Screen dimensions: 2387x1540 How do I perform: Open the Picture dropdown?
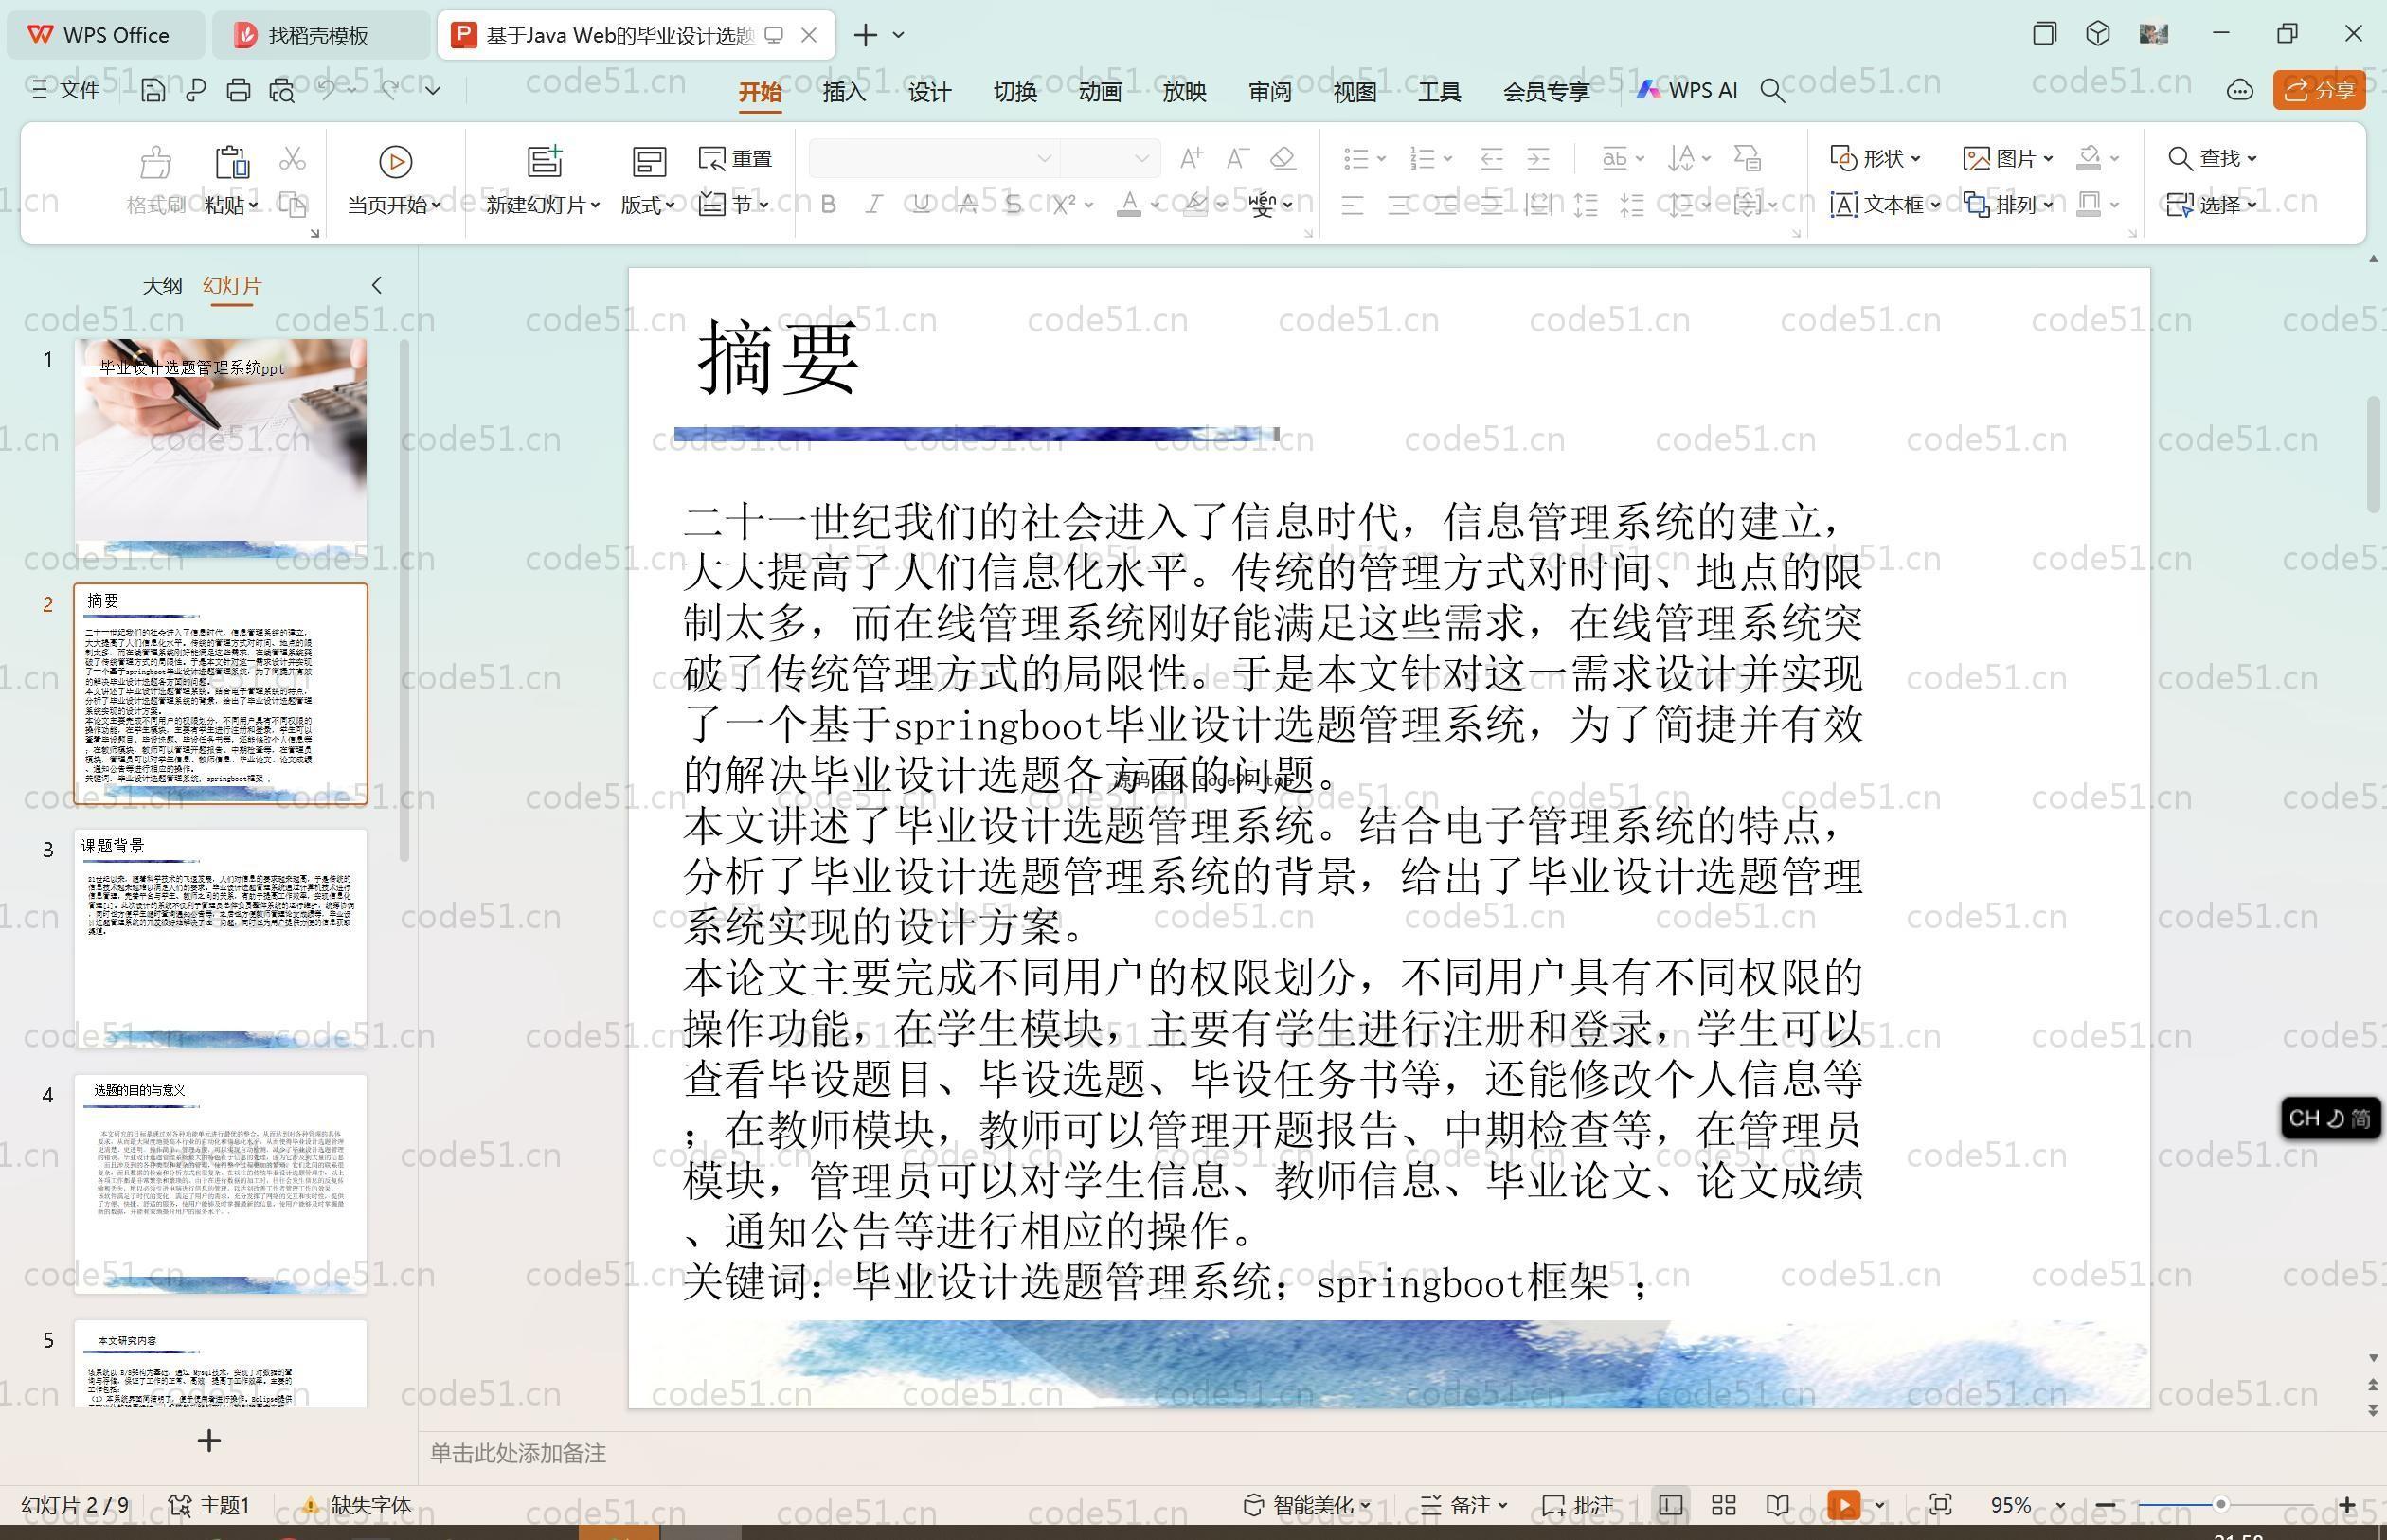point(2008,158)
